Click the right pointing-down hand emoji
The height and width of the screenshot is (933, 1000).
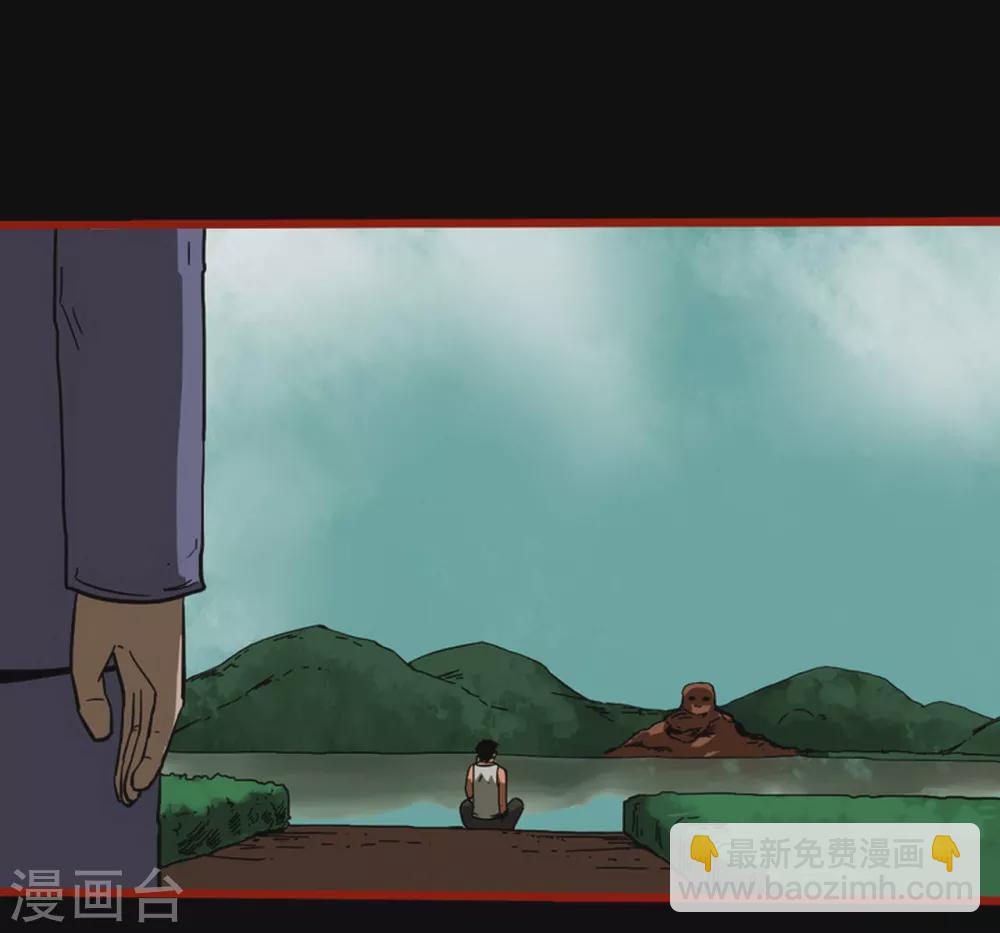point(945,853)
